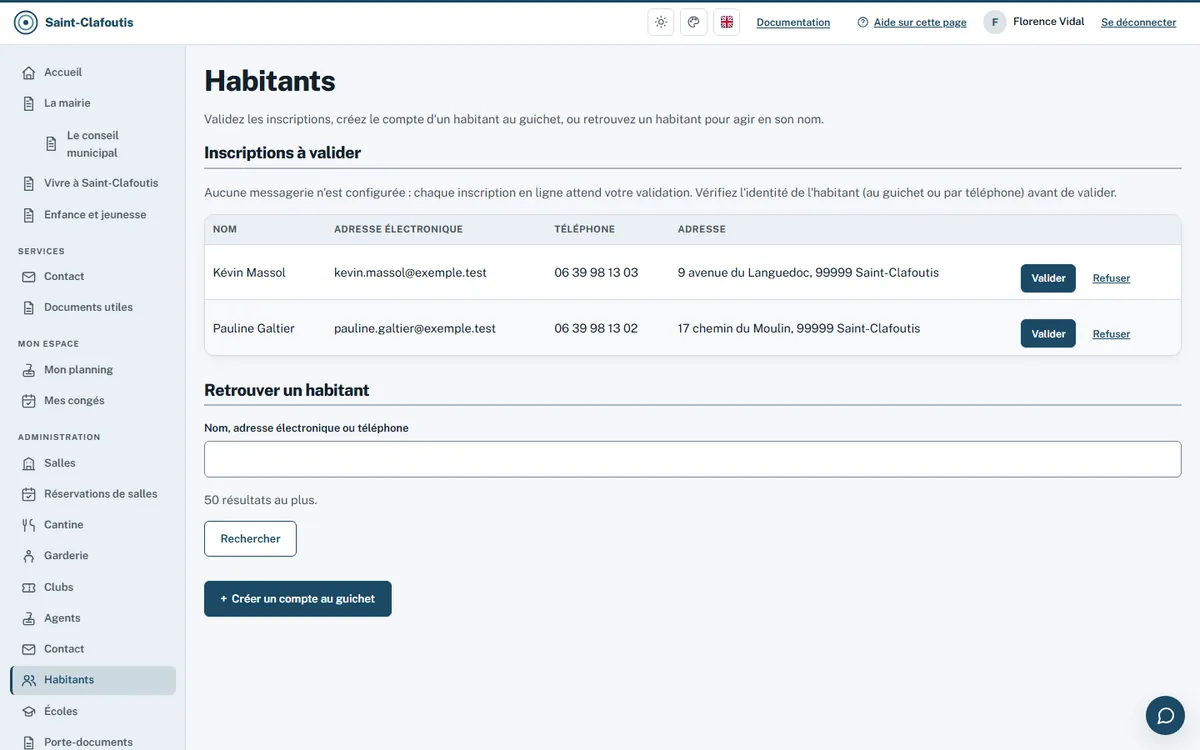Click the help question mark icon
The height and width of the screenshot is (750, 1200).
coord(863,22)
